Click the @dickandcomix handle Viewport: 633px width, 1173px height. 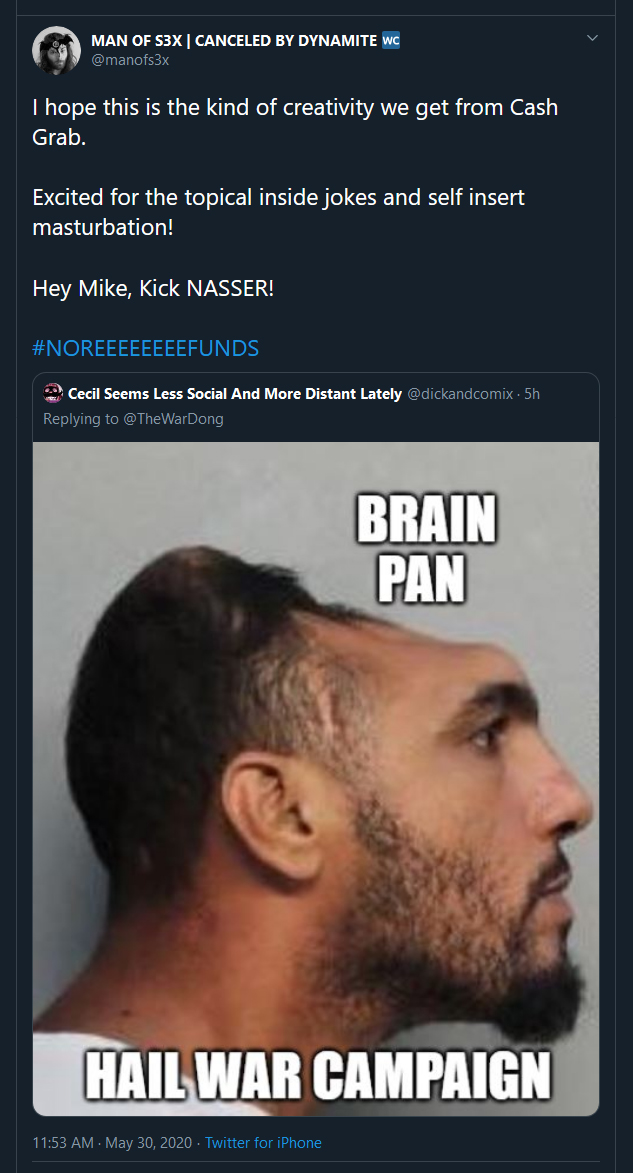coord(460,393)
